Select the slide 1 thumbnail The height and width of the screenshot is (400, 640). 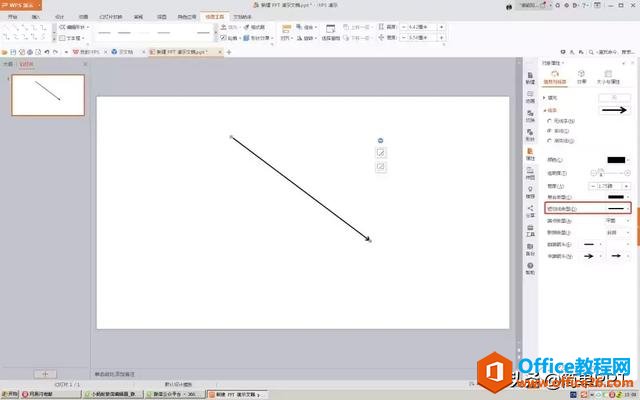tap(48, 95)
